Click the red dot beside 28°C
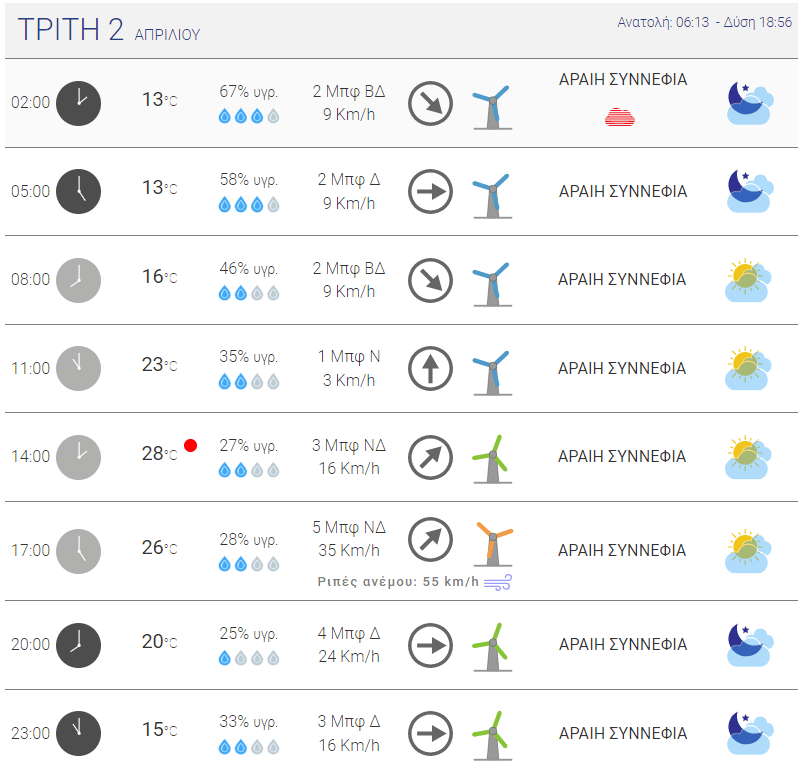Viewport: 807px width, 772px height. pyautogui.click(x=190, y=445)
